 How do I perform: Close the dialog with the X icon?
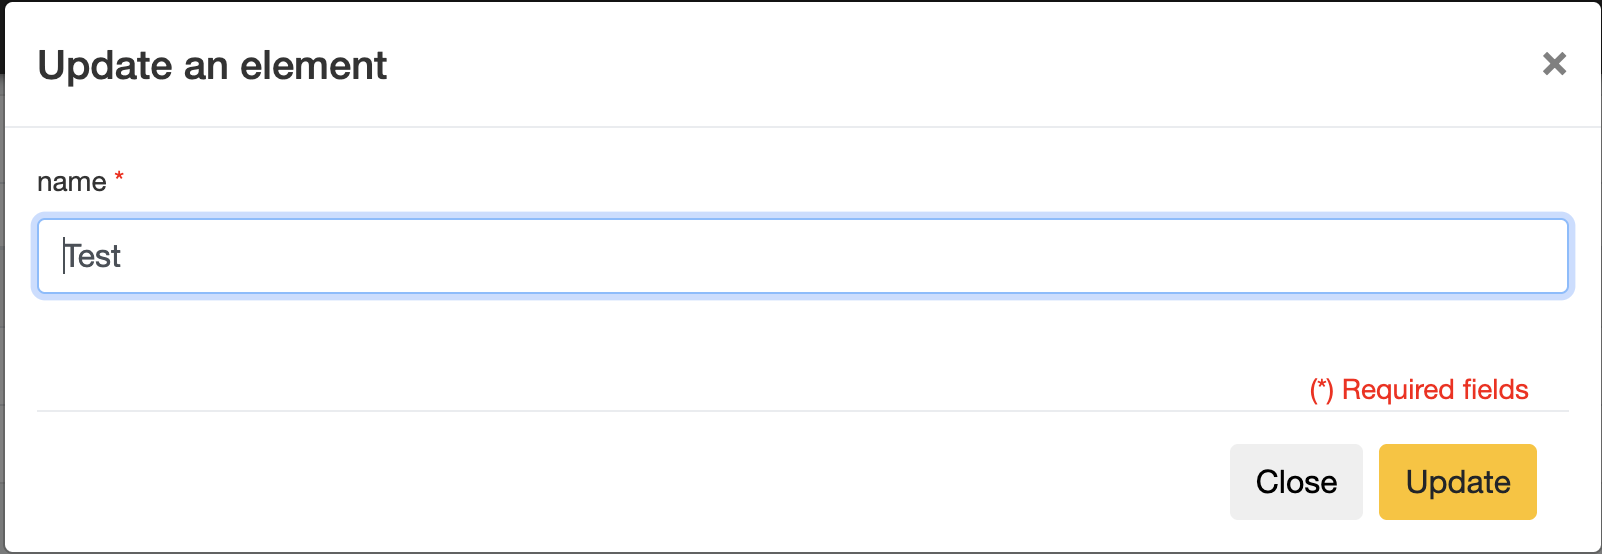click(x=1554, y=64)
